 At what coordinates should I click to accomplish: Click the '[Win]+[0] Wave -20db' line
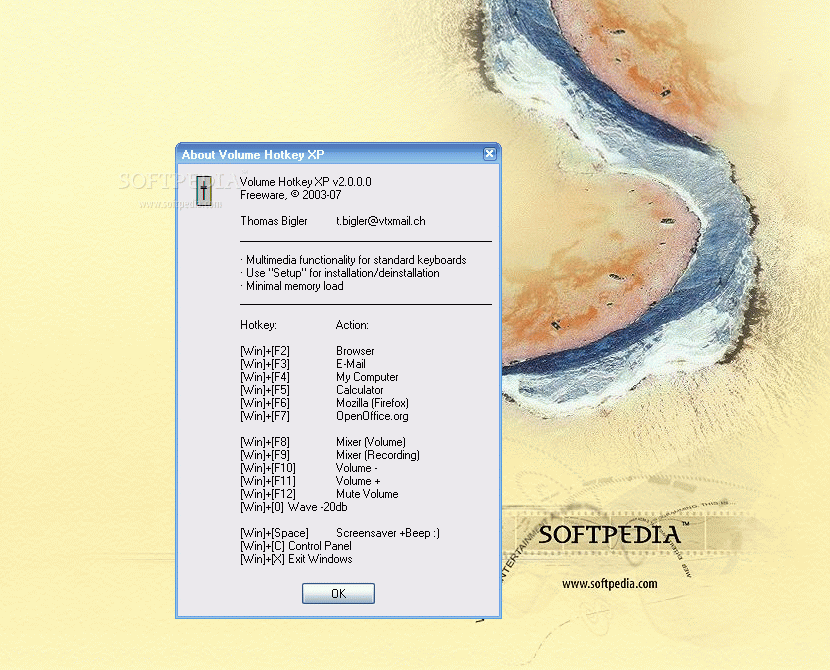click(294, 507)
